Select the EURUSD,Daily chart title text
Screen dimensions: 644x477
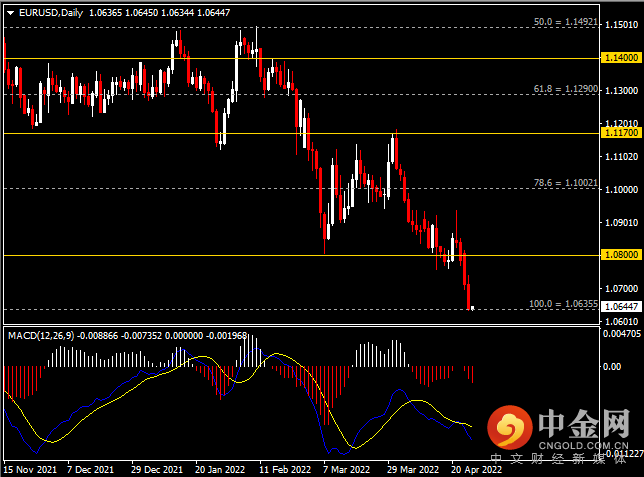click(x=51, y=13)
